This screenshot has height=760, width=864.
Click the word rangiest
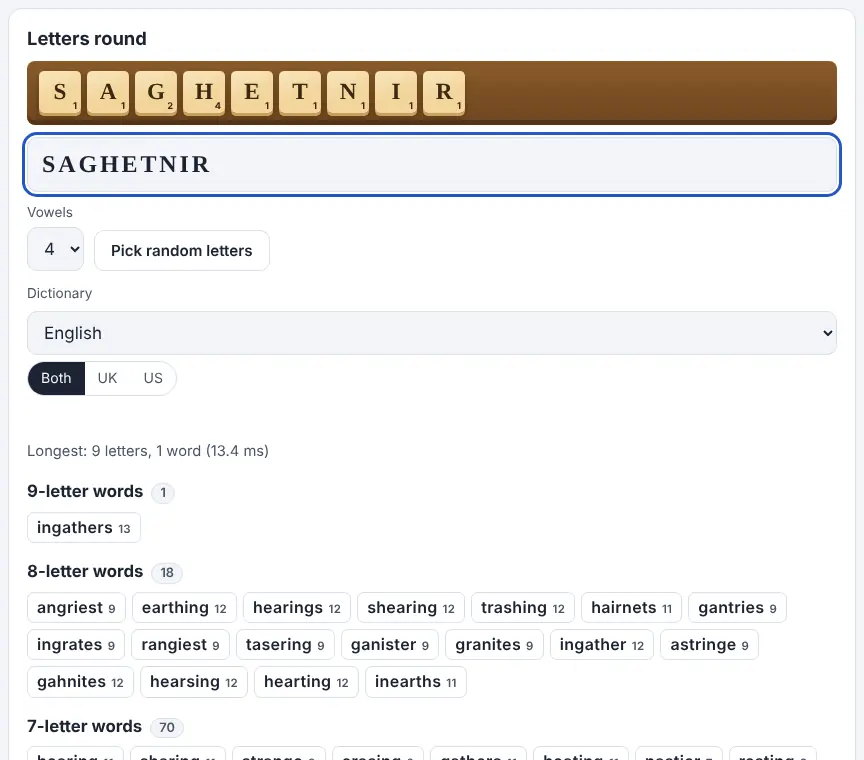coord(180,645)
